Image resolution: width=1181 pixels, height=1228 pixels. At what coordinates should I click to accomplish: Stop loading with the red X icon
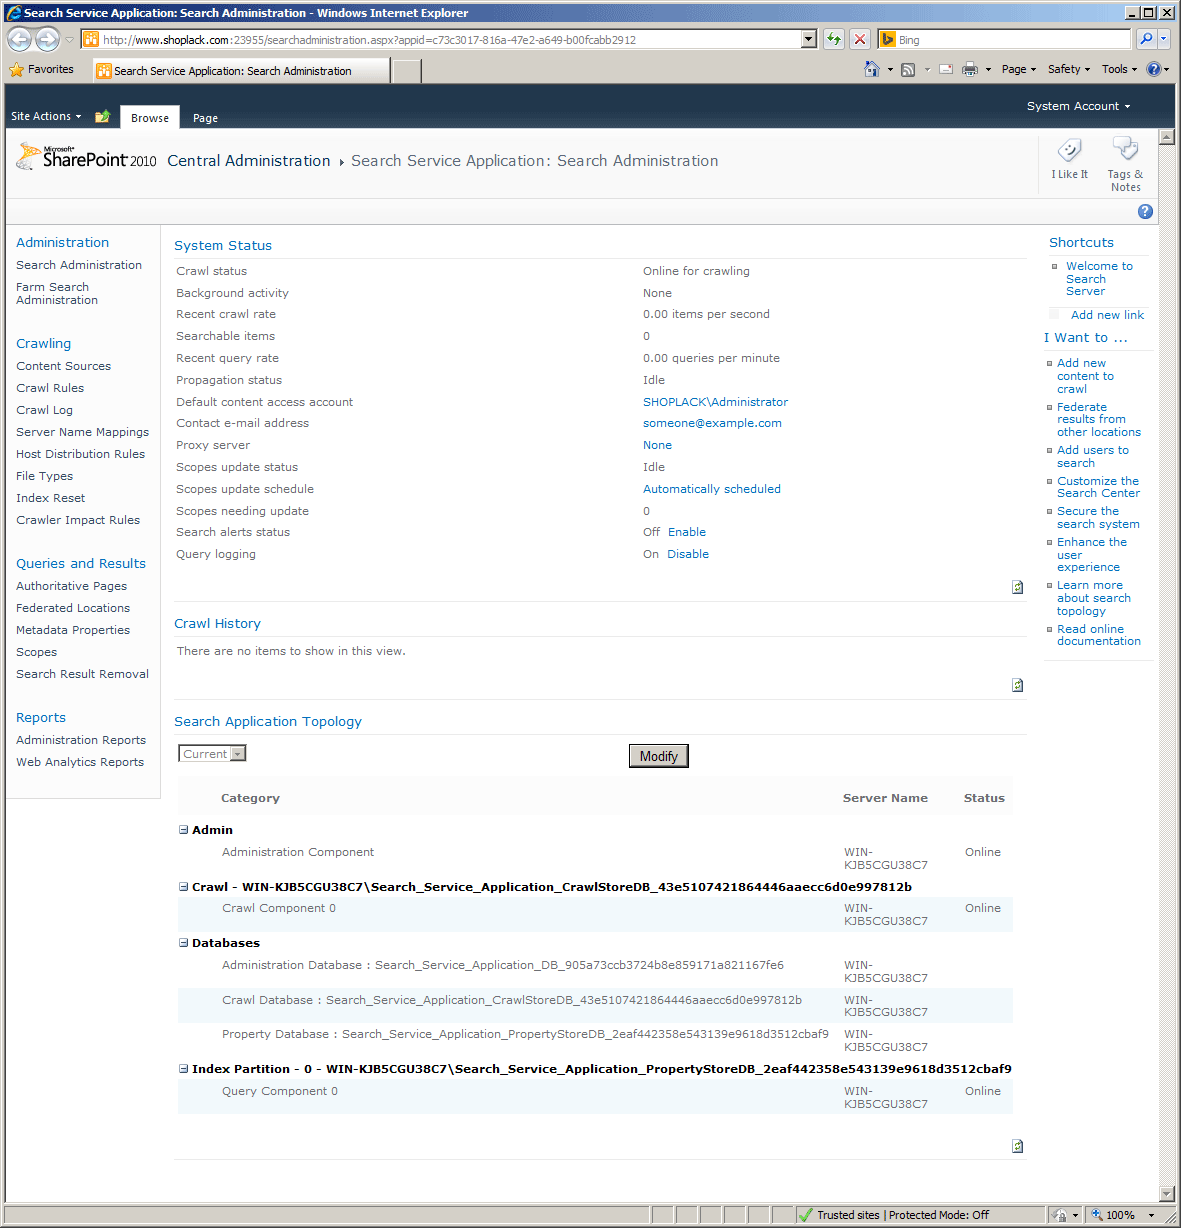859,39
